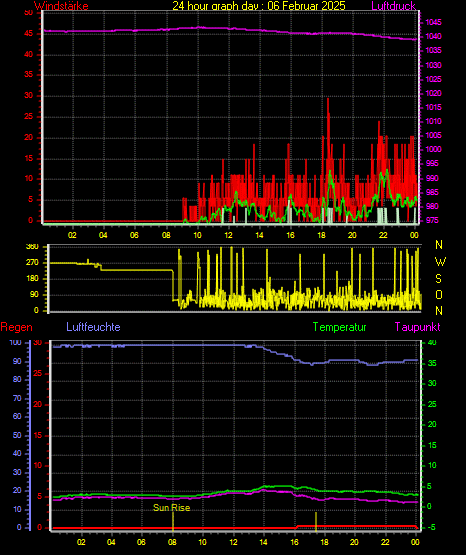Viewport: 466px width, 555px height.
Task: Click the 1010 pressure axis value
Action: tap(433, 121)
